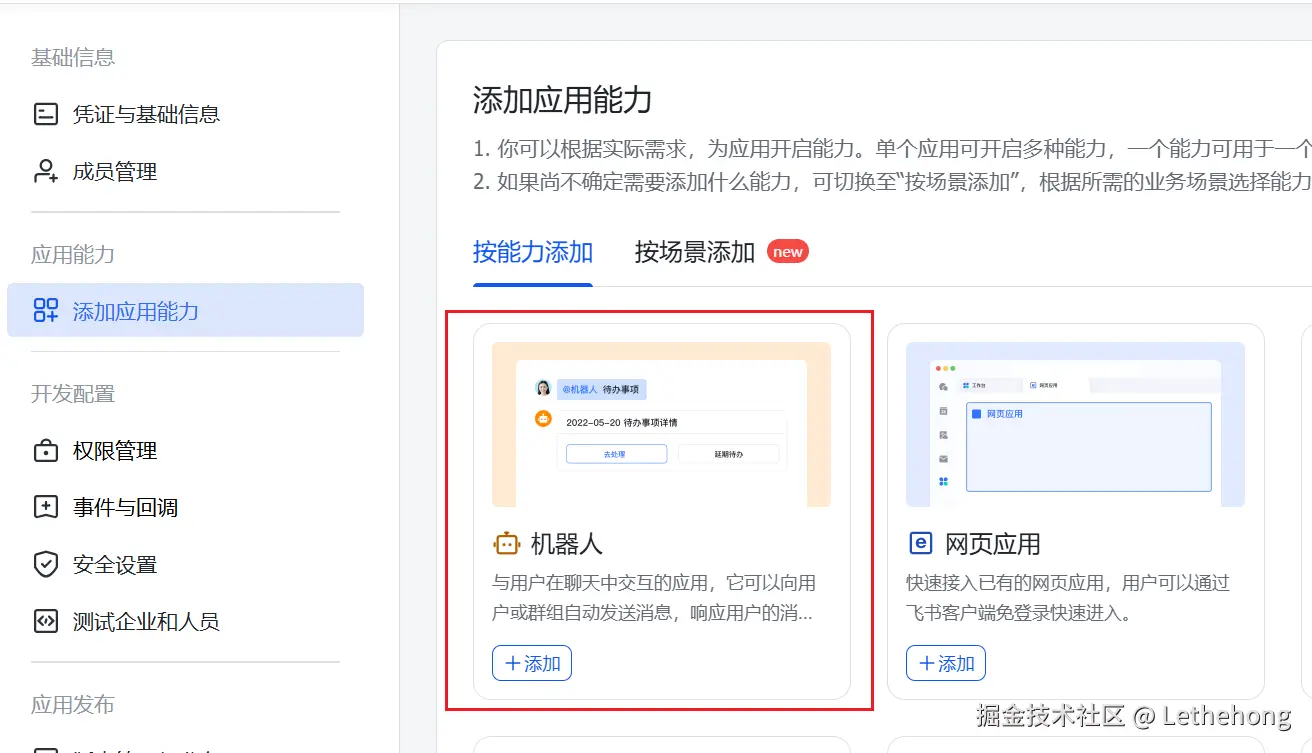Click the 成员管理 member icon
The height and width of the screenshot is (753, 1312).
[46, 171]
